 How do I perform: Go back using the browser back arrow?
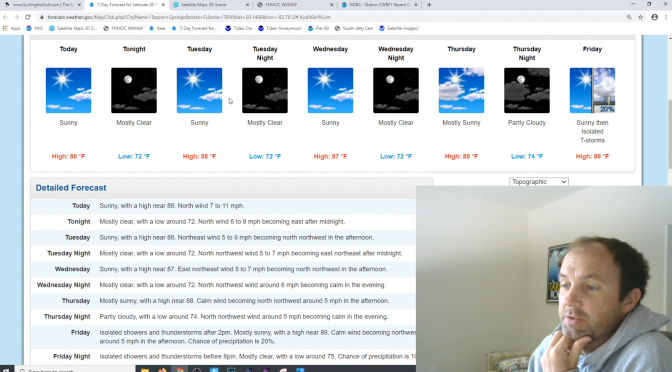point(5,17)
